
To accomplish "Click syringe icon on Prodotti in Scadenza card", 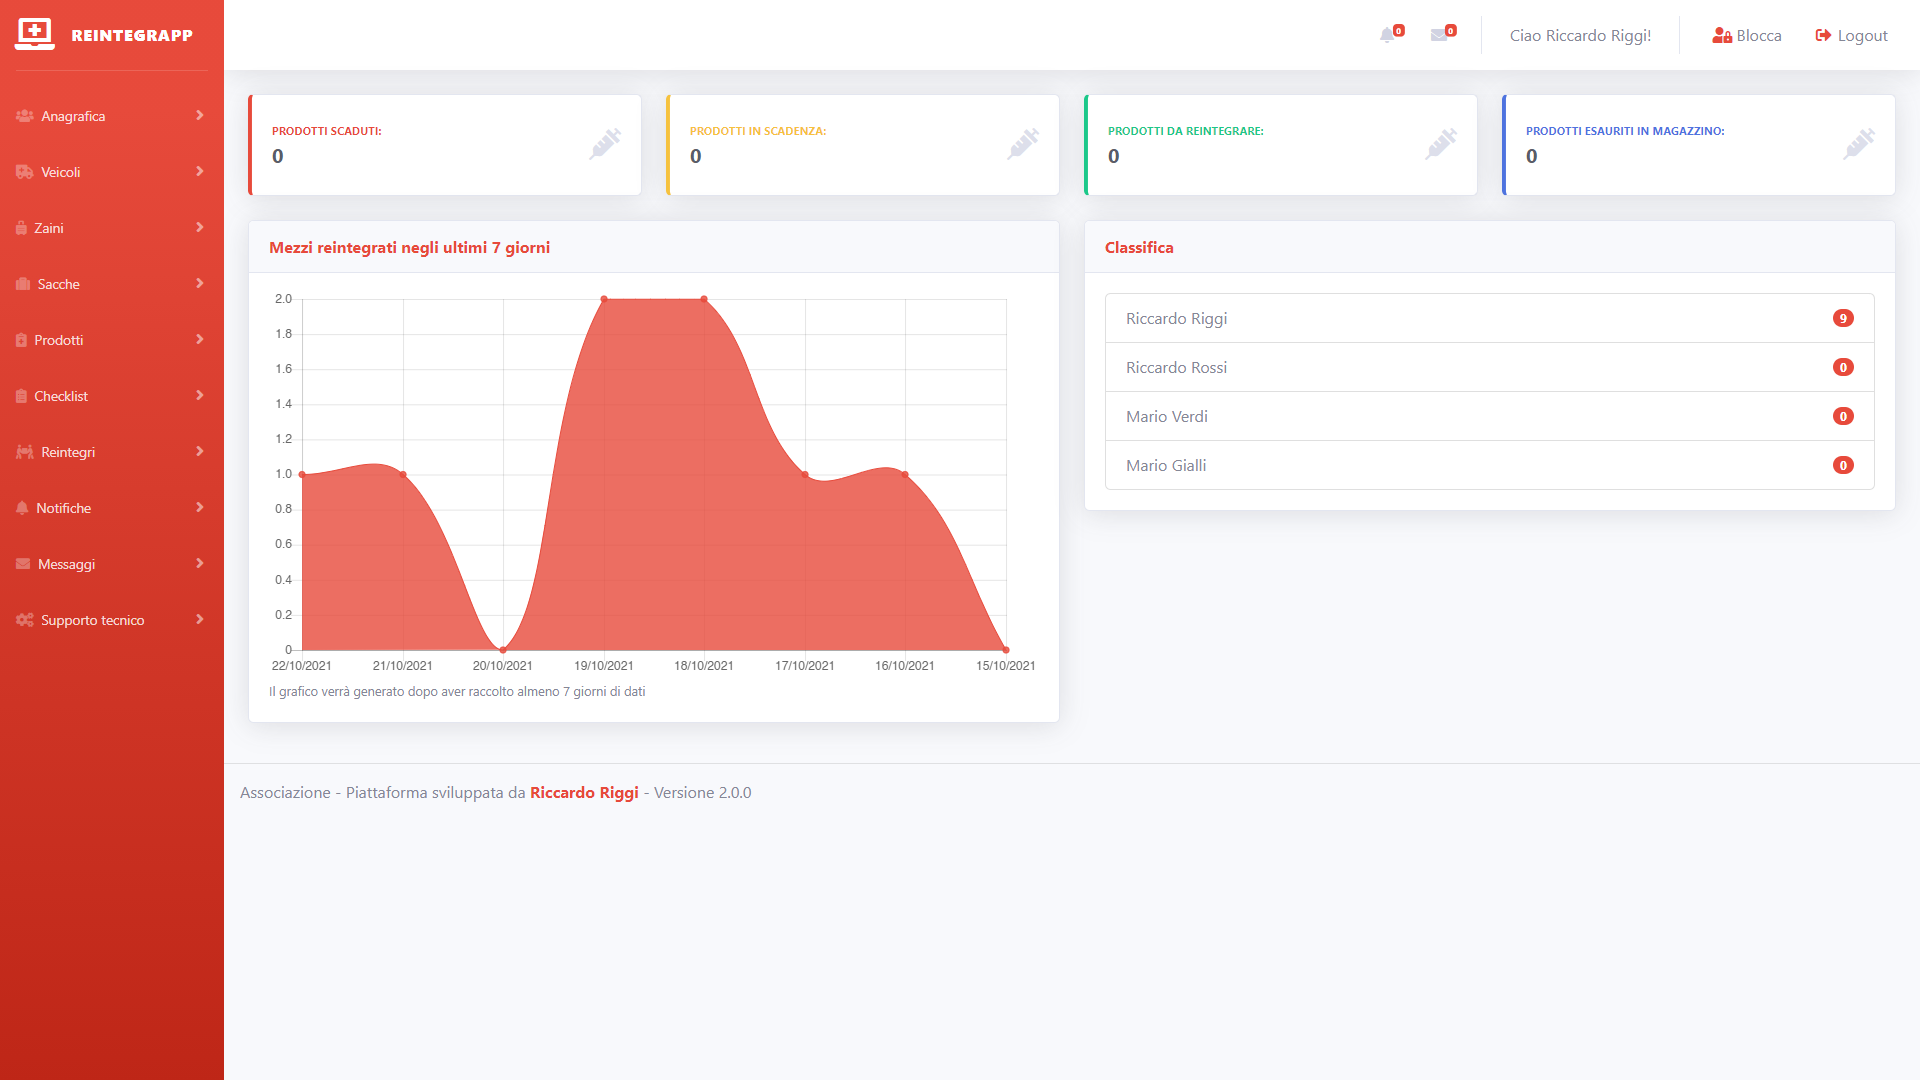I will pos(1022,144).
